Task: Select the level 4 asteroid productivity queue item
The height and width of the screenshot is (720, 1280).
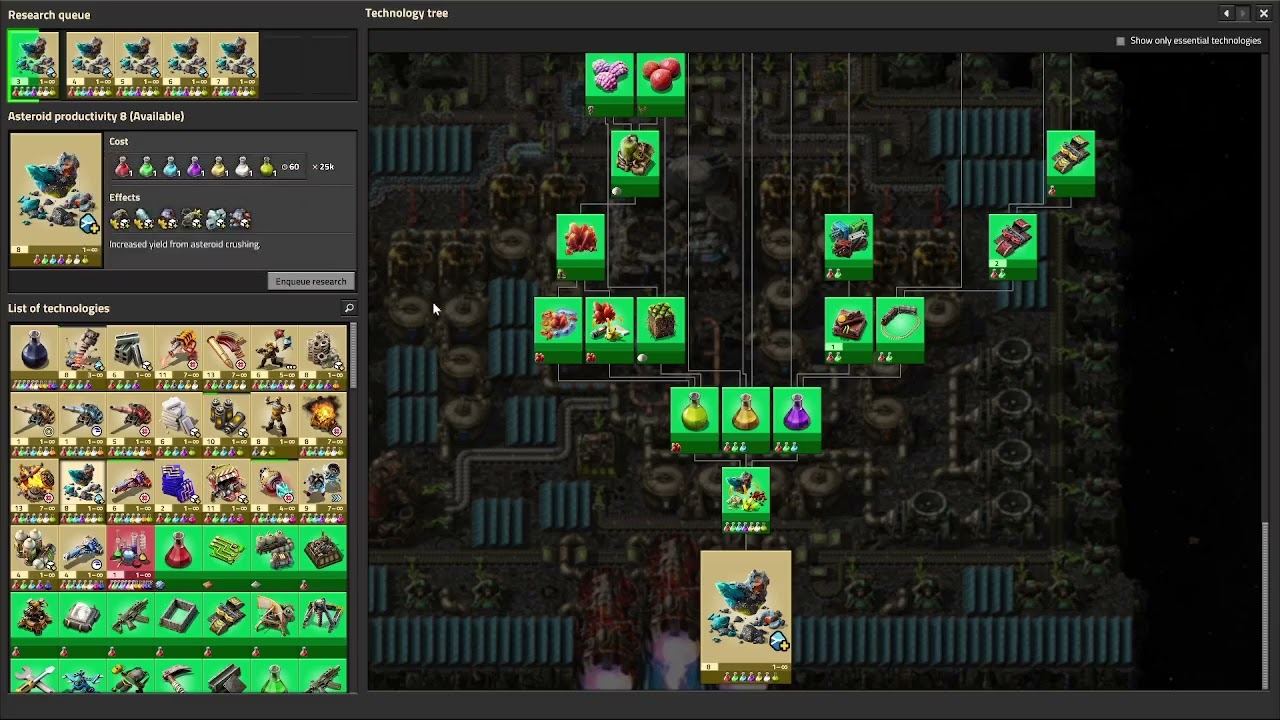Action: coord(90,65)
